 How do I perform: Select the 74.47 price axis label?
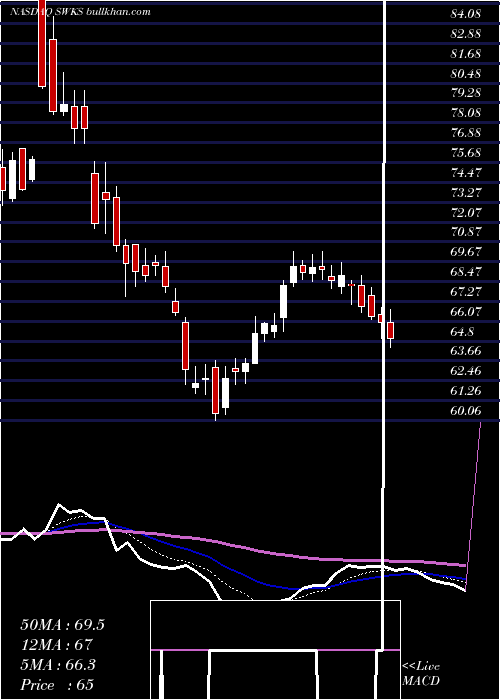pos(466,172)
